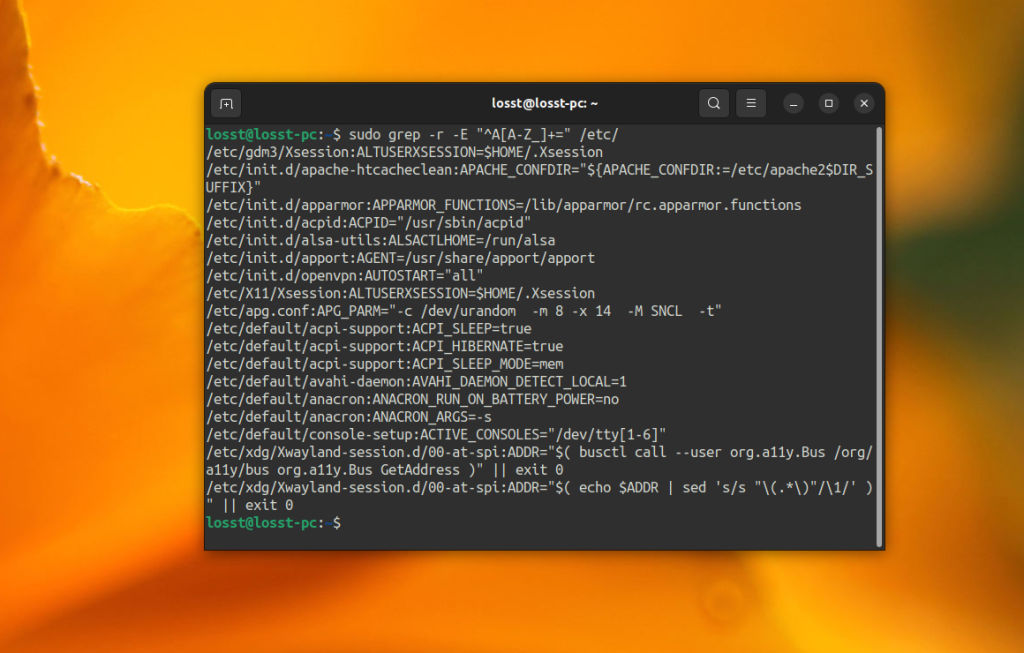The height and width of the screenshot is (653, 1024).
Task: Close the terminal window
Action: [x=864, y=103]
